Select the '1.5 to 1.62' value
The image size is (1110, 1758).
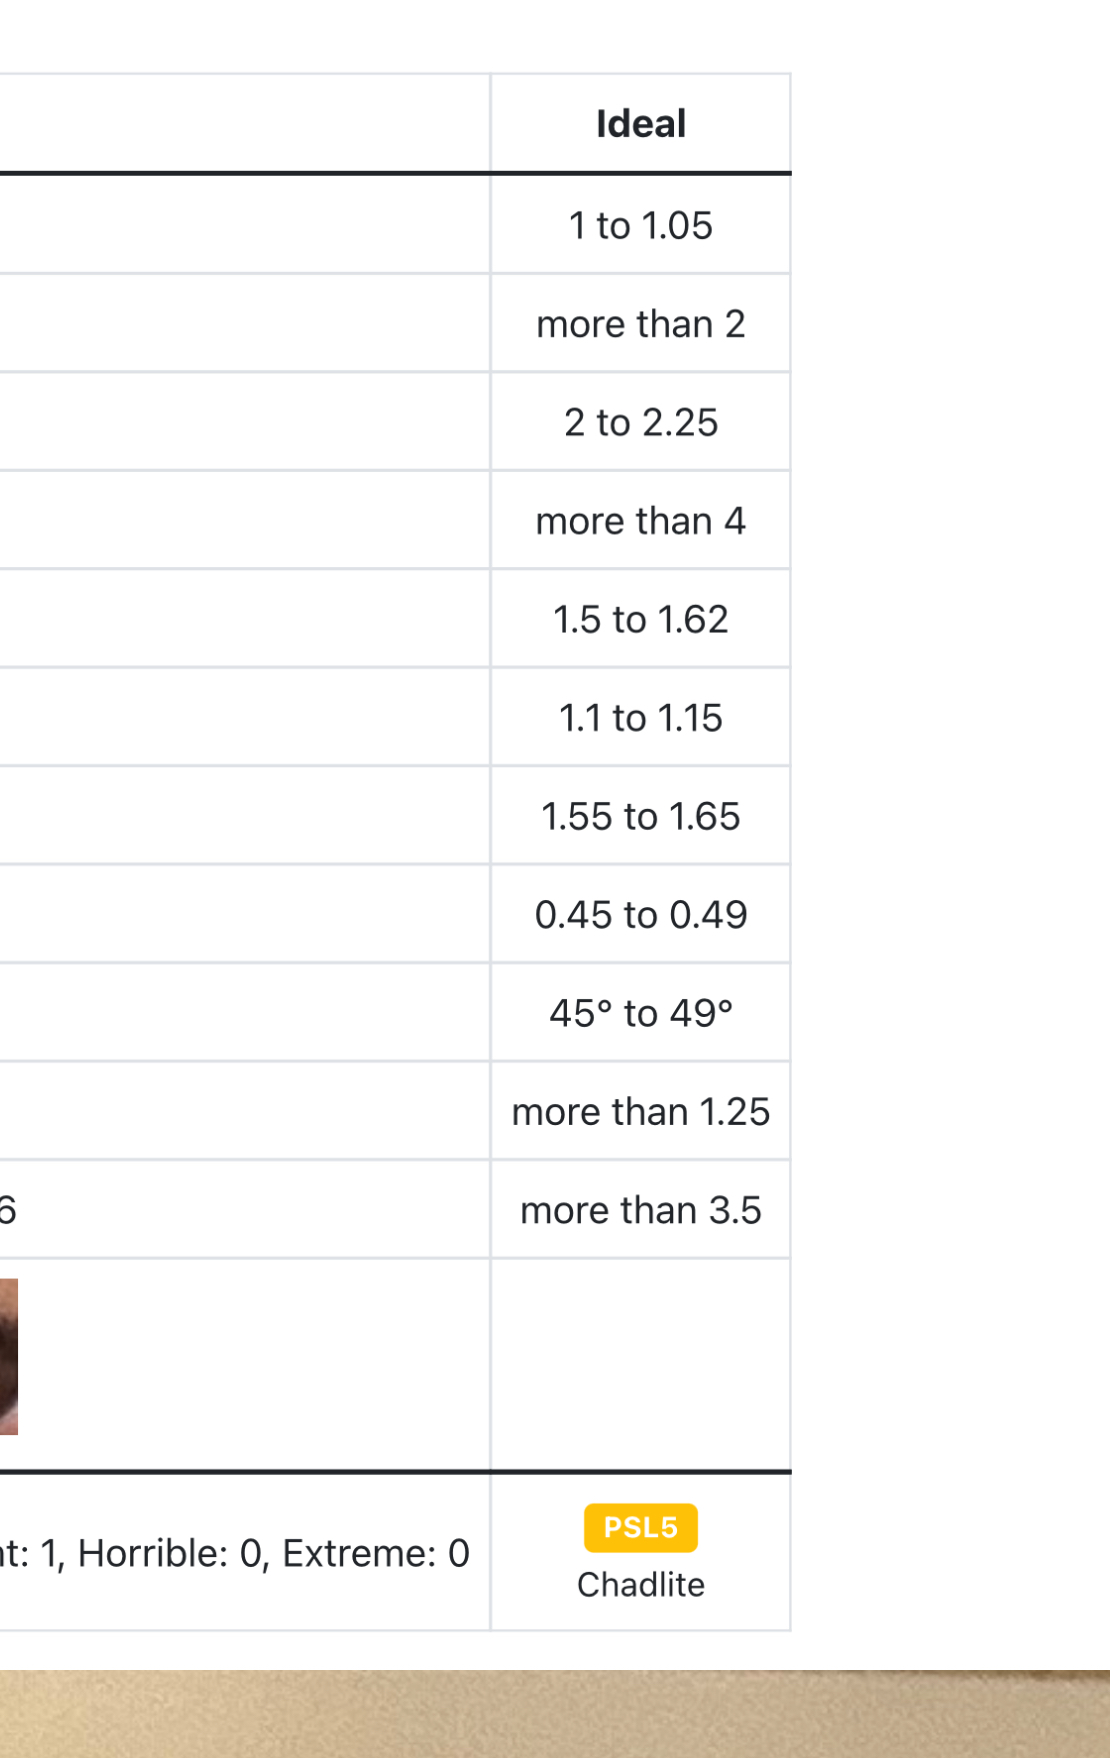(x=640, y=620)
